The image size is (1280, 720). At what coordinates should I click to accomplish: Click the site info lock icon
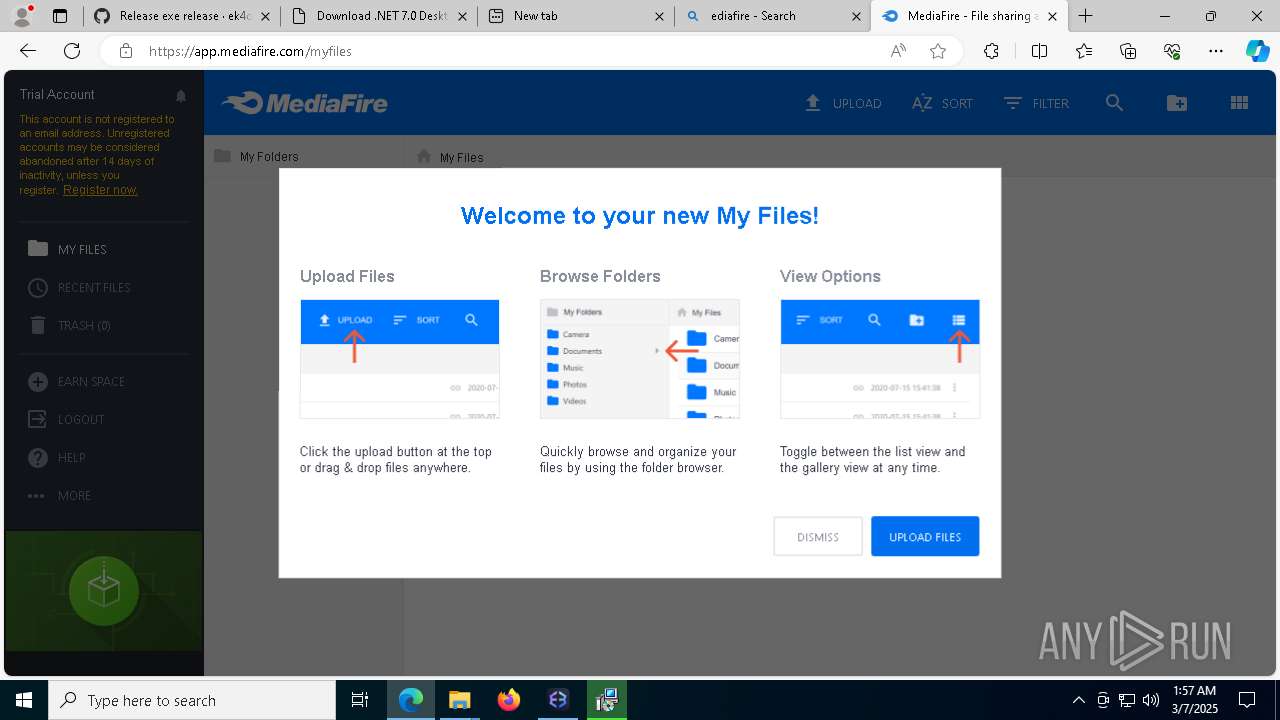(125, 51)
